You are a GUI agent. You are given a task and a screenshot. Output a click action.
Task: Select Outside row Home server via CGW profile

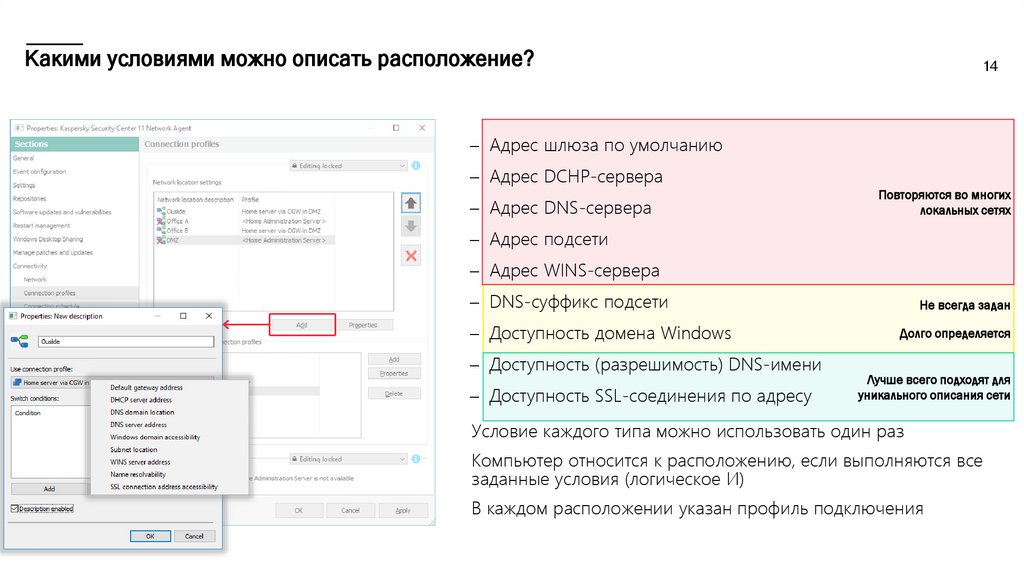[281, 212]
